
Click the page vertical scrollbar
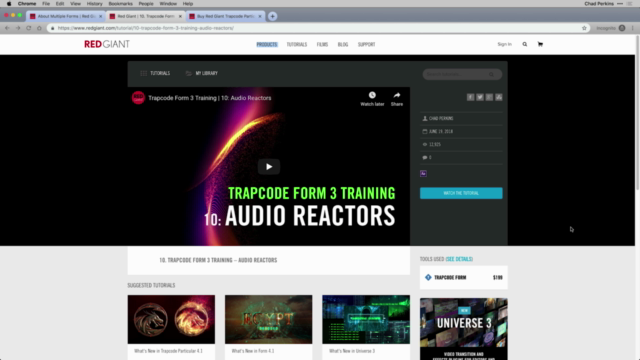click(638, 113)
